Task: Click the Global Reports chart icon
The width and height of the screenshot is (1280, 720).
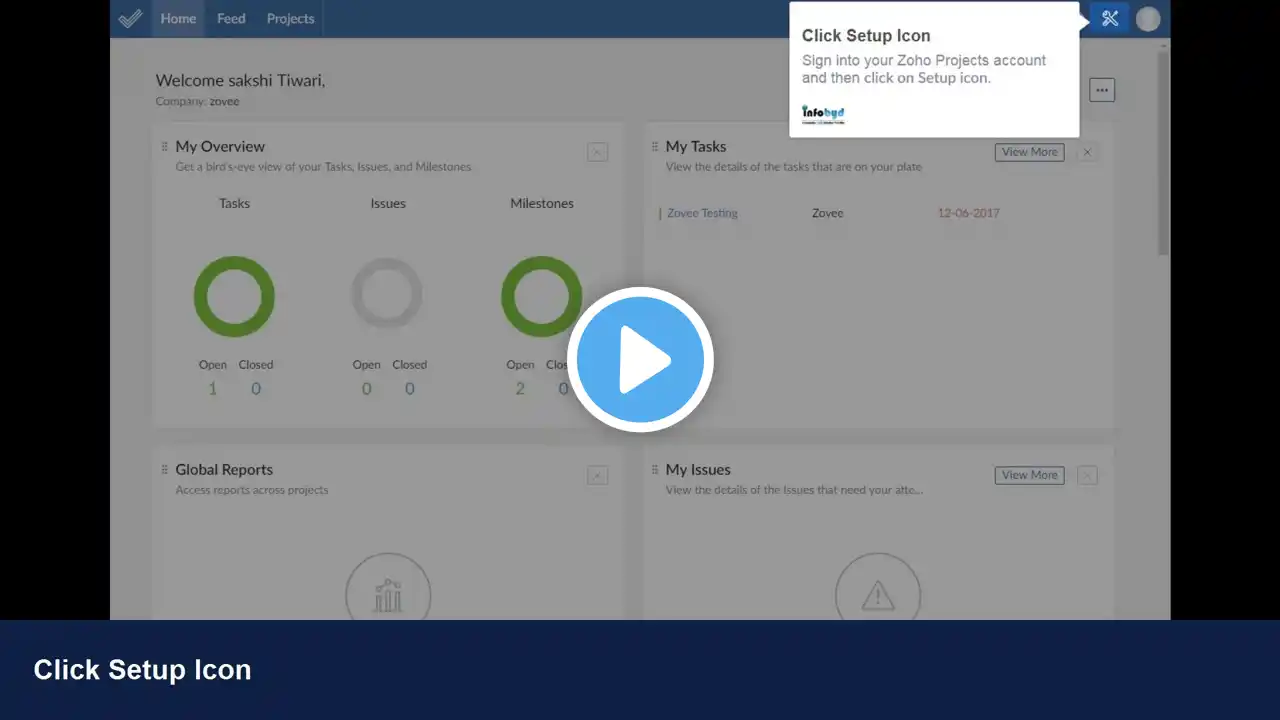Action: pyautogui.click(x=388, y=595)
